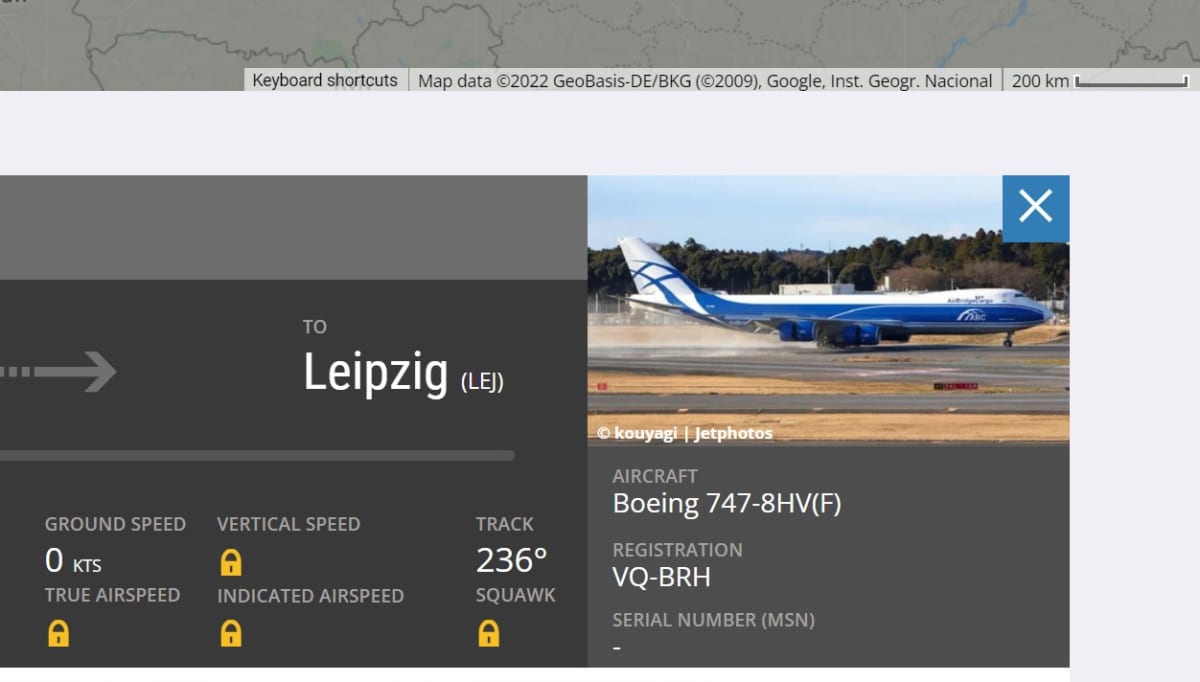
Task: Click the kouyagi Jetphotos photo credit
Action: pos(685,433)
